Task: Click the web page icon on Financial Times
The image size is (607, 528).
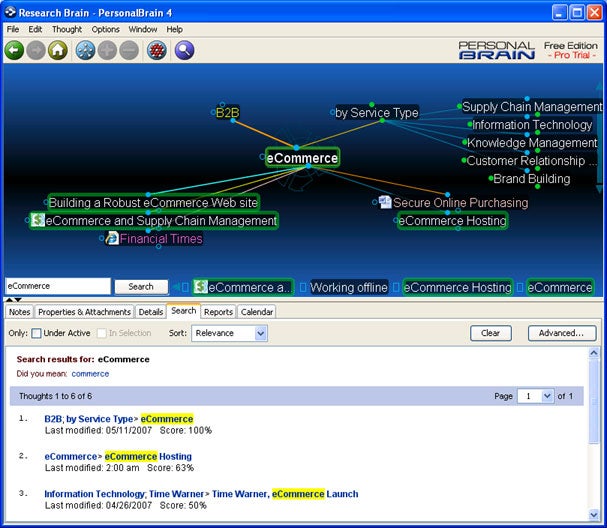Action: 112,238
